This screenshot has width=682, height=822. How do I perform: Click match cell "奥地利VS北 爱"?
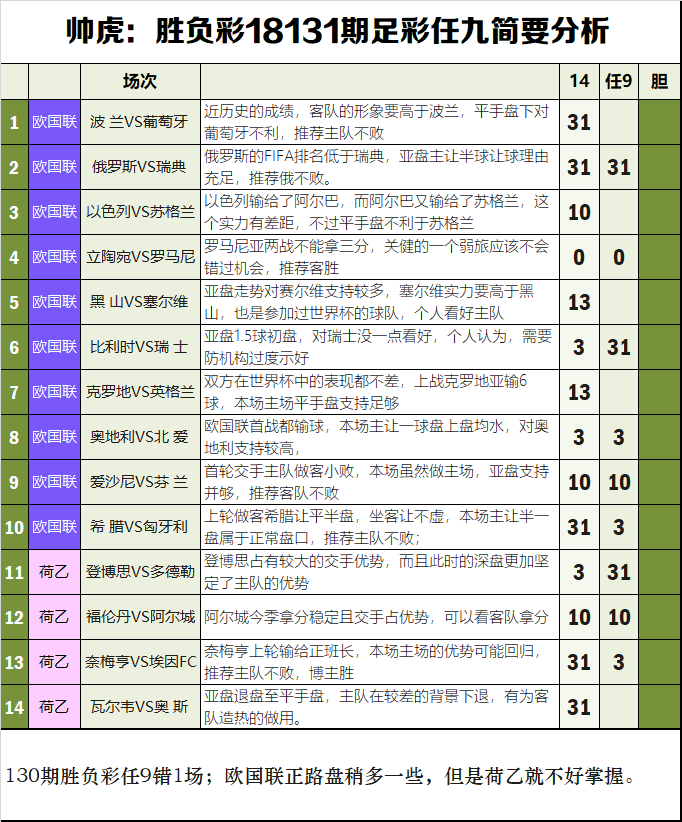[x=140, y=437]
